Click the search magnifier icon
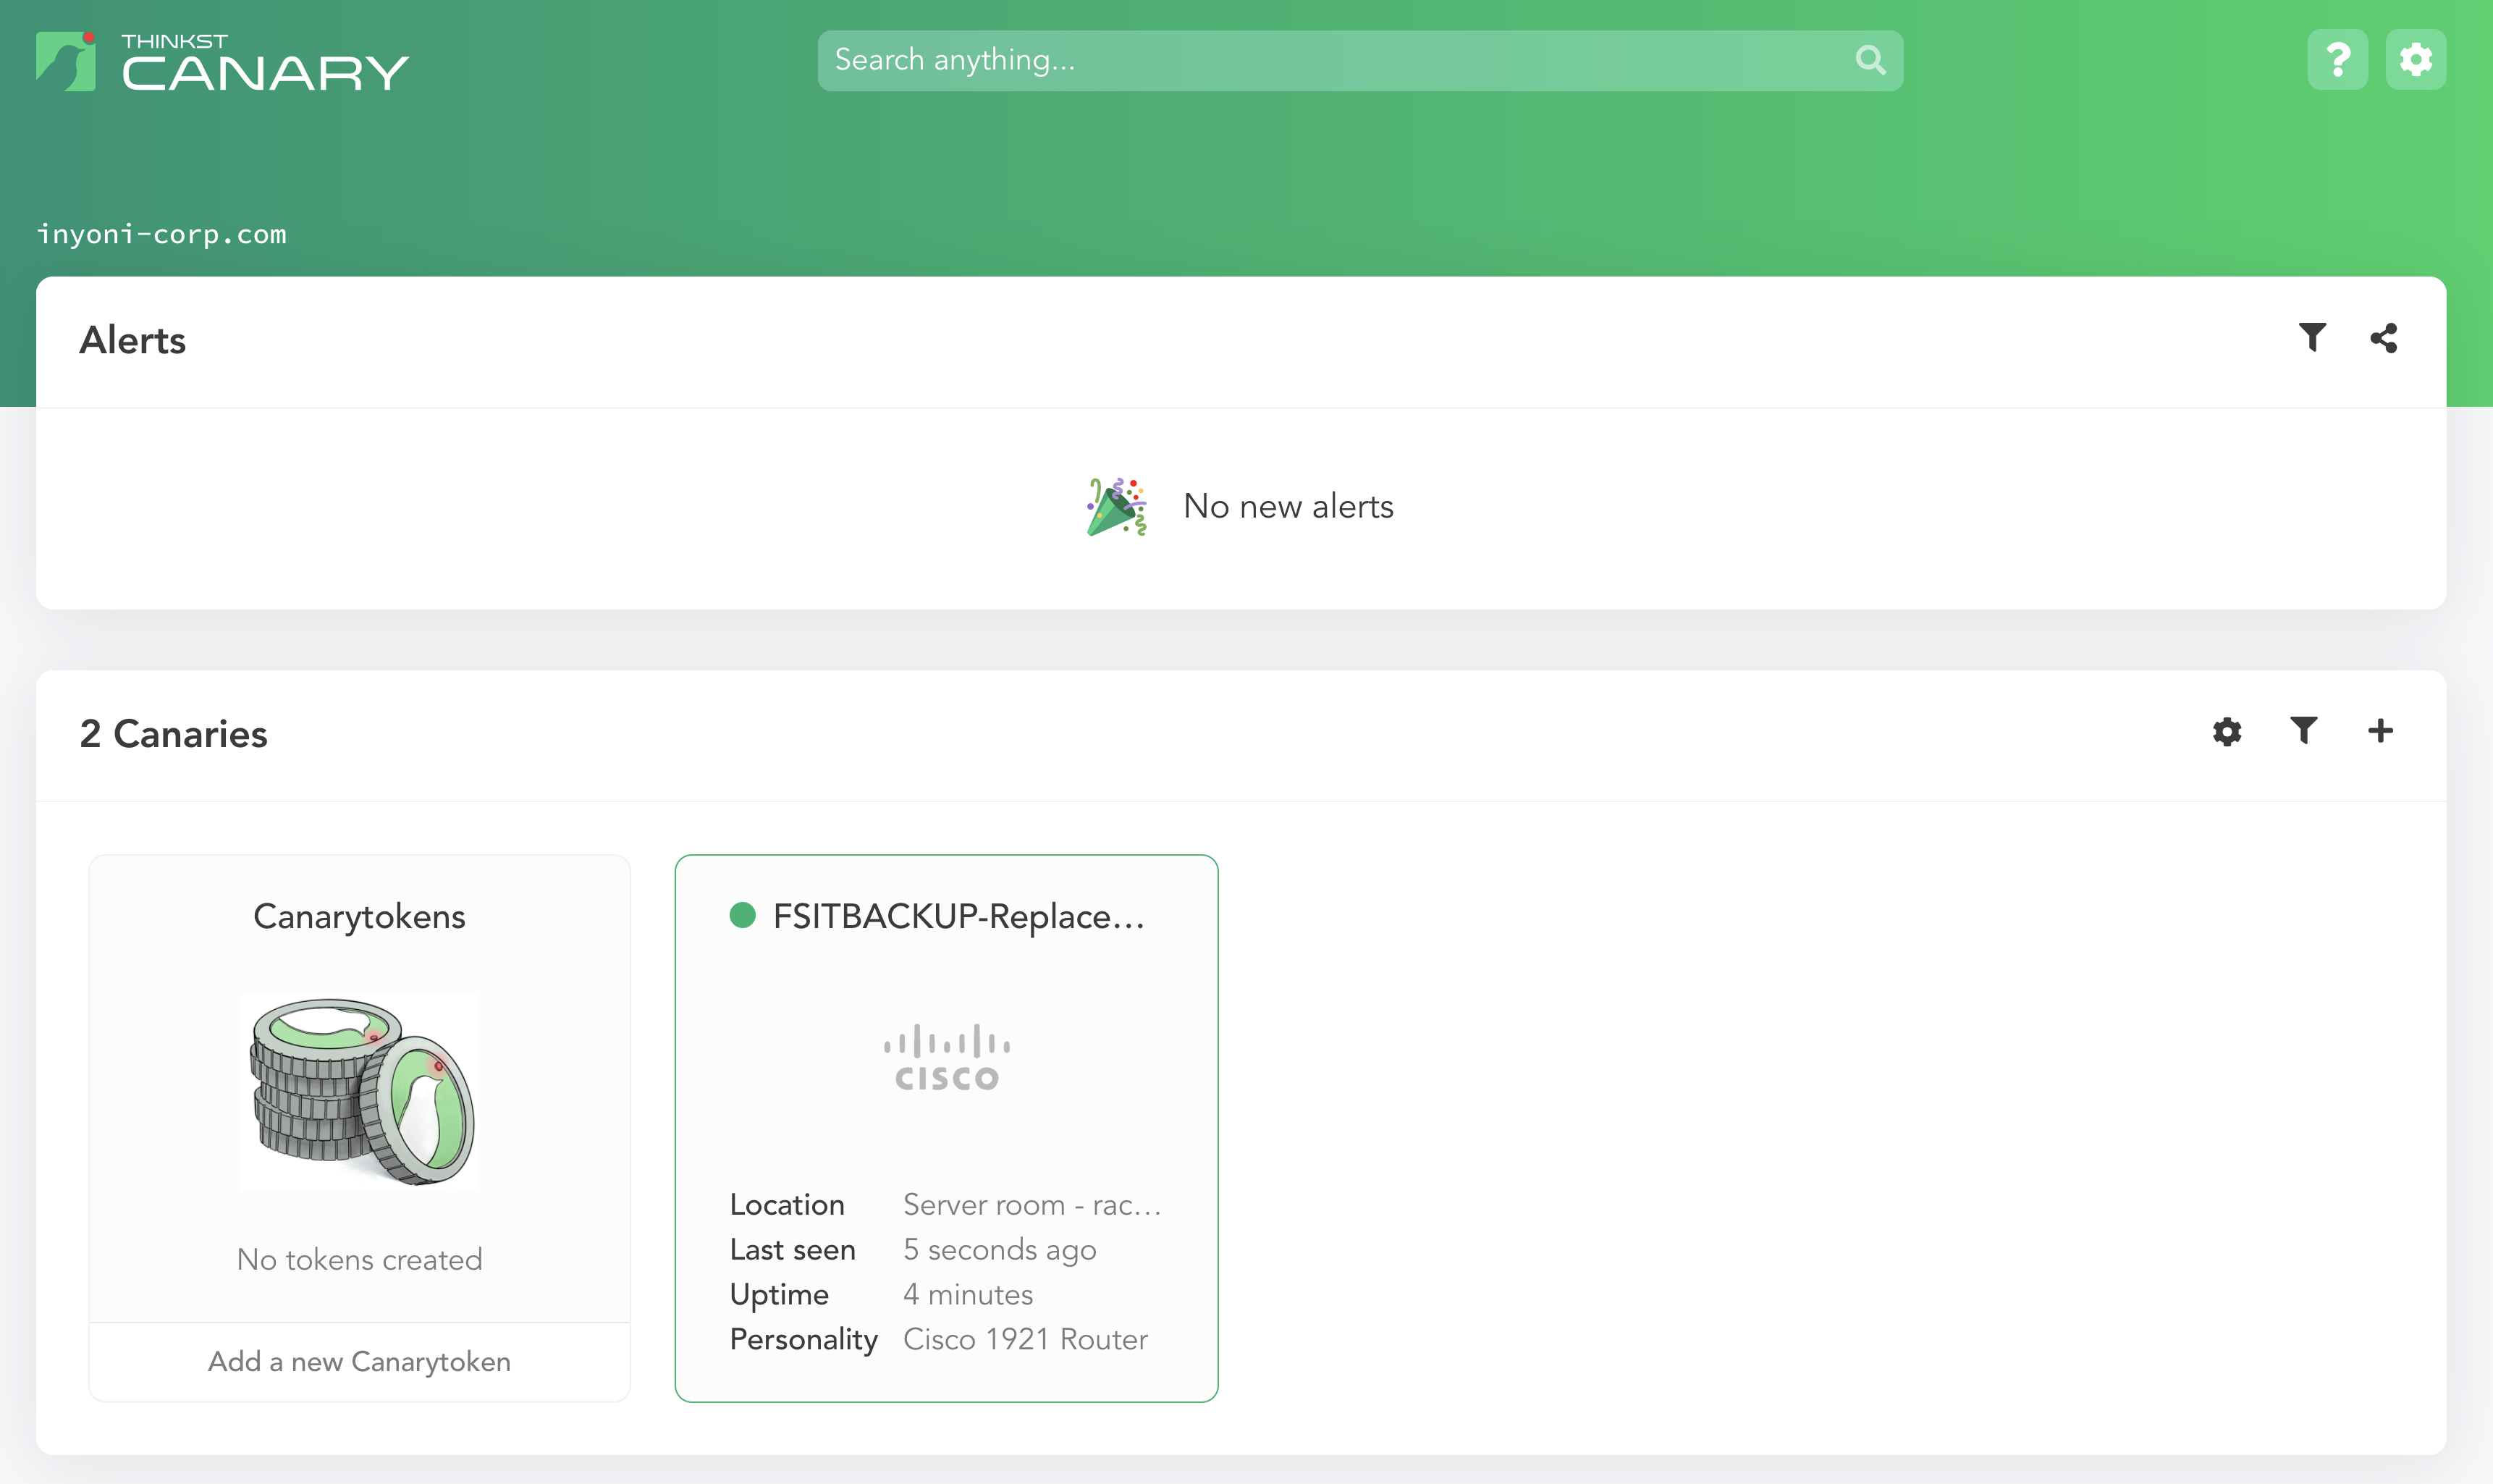2493x1484 pixels. click(1870, 60)
